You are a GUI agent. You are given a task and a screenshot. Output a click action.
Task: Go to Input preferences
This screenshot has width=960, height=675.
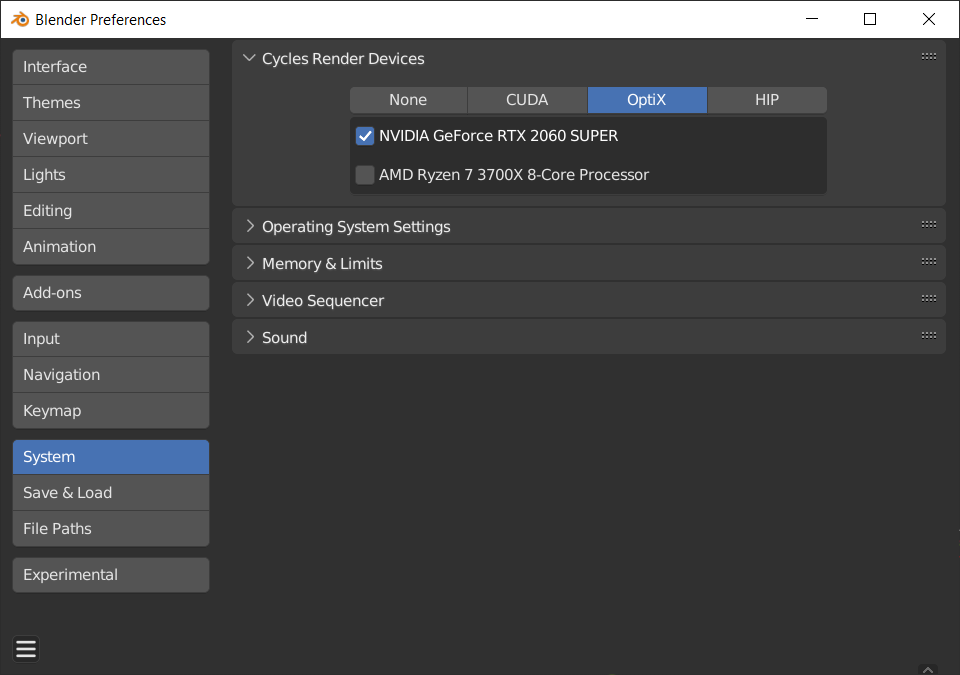coord(111,339)
